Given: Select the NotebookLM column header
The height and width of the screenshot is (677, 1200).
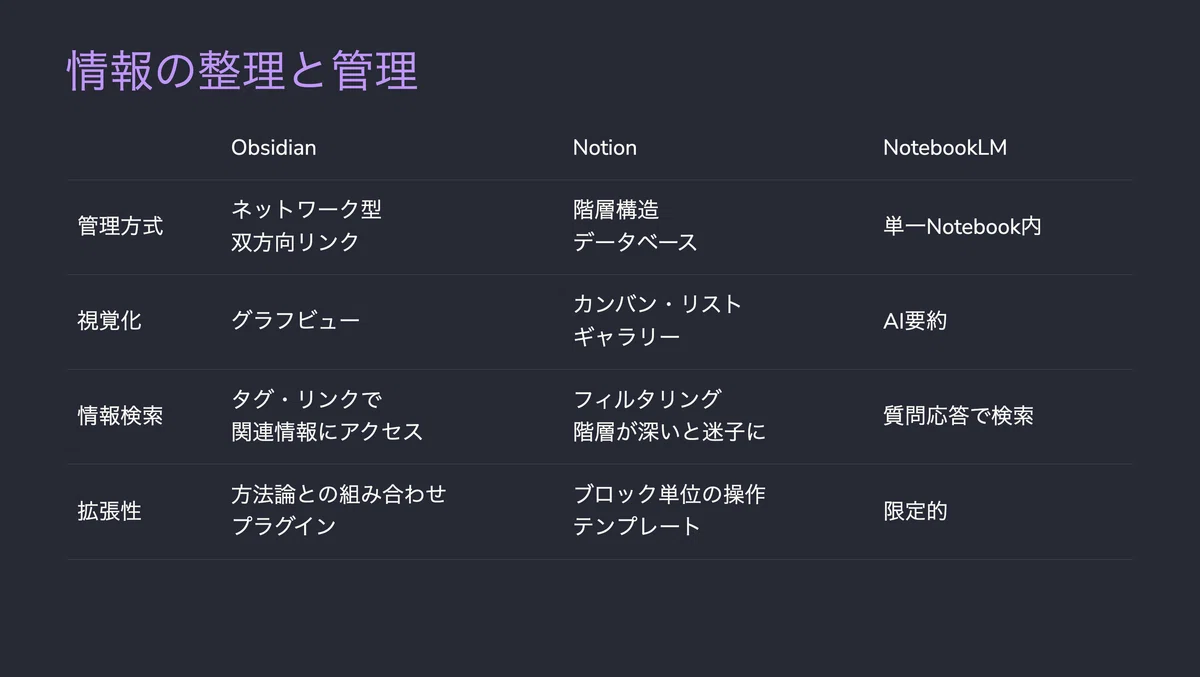Looking at the screenshot, I should coord(945,148).
